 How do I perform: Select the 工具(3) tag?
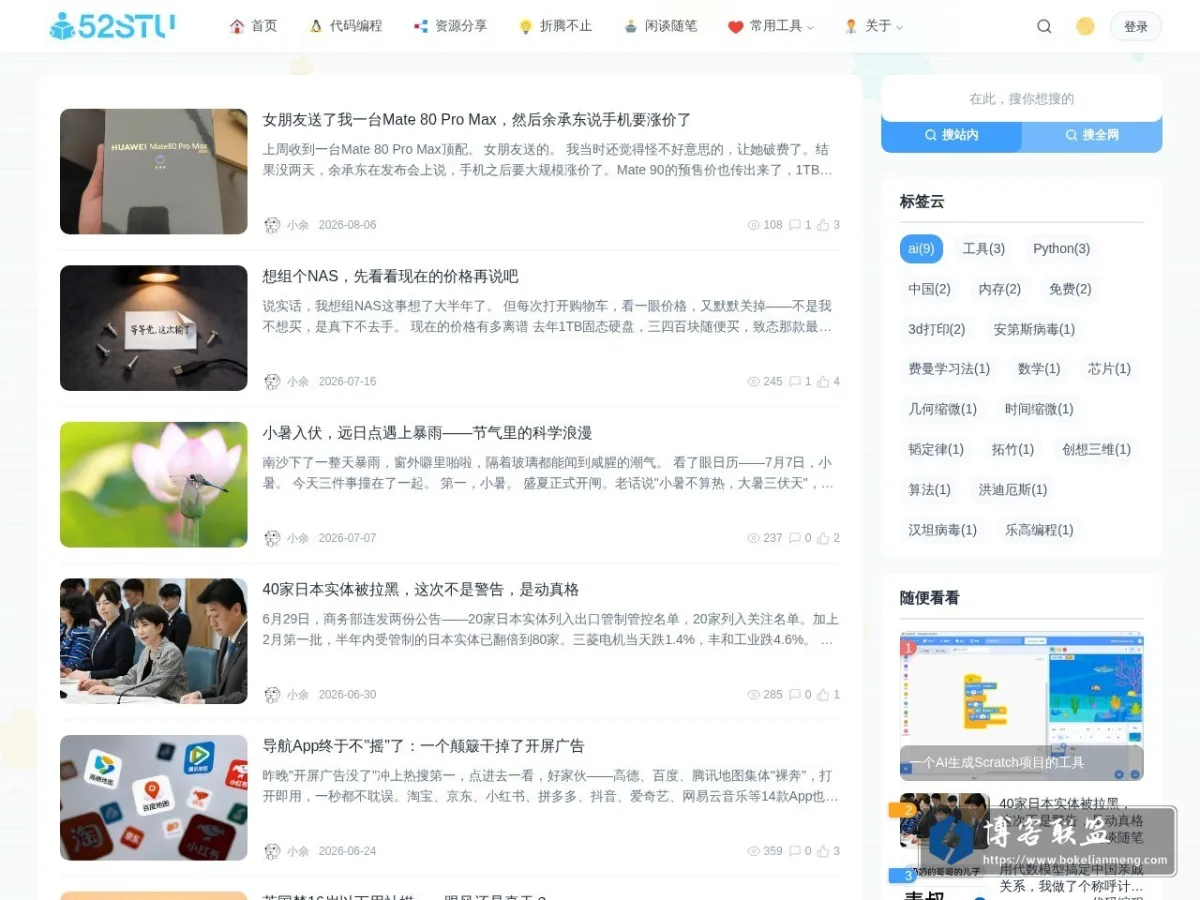click(984, 249)
